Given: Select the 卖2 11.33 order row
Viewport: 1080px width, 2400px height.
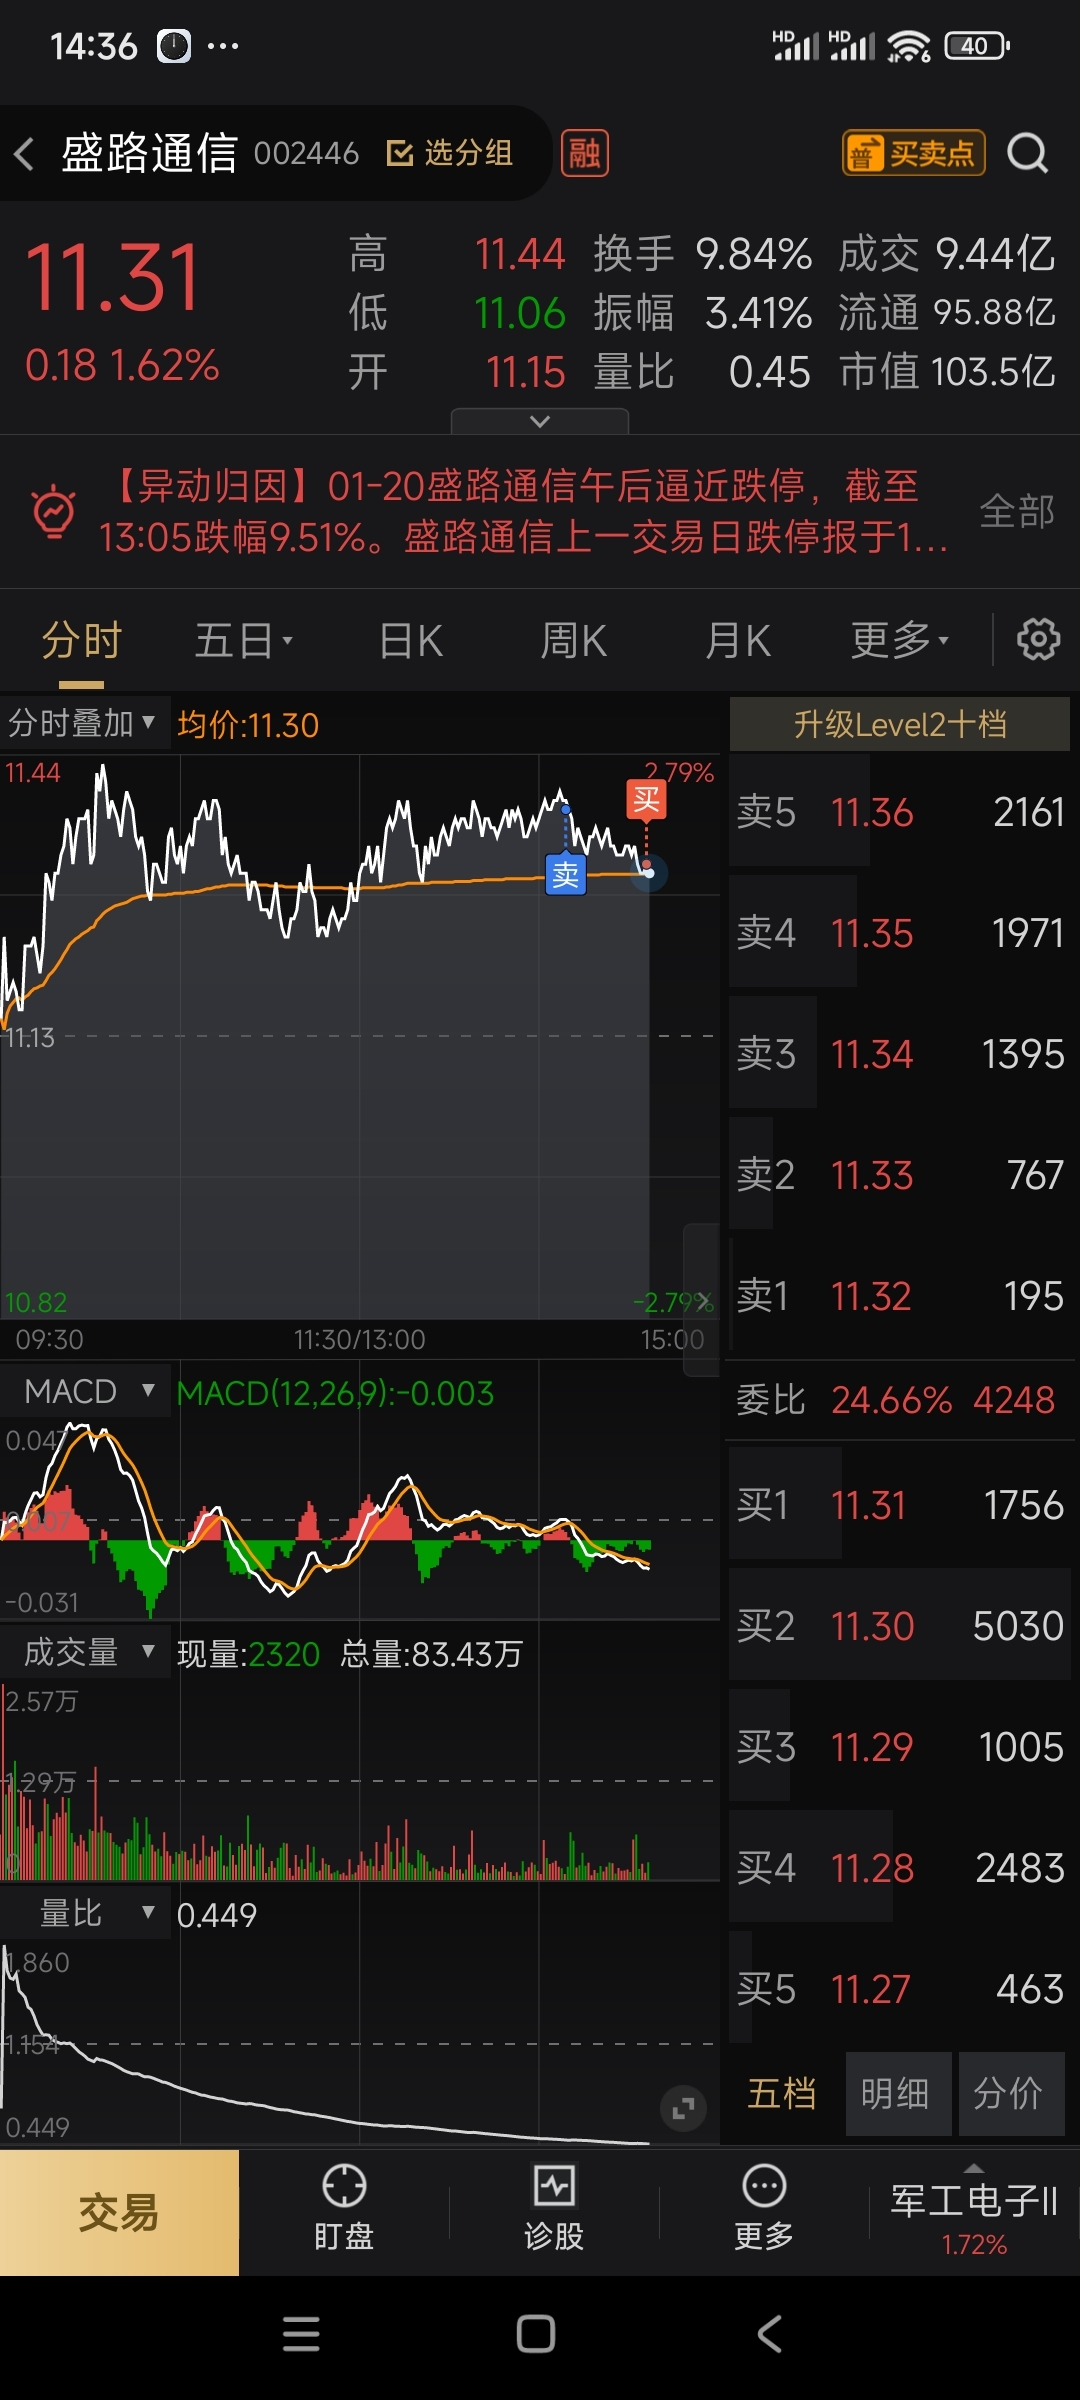Looking at the screenshot, I should pos(899,1175).
